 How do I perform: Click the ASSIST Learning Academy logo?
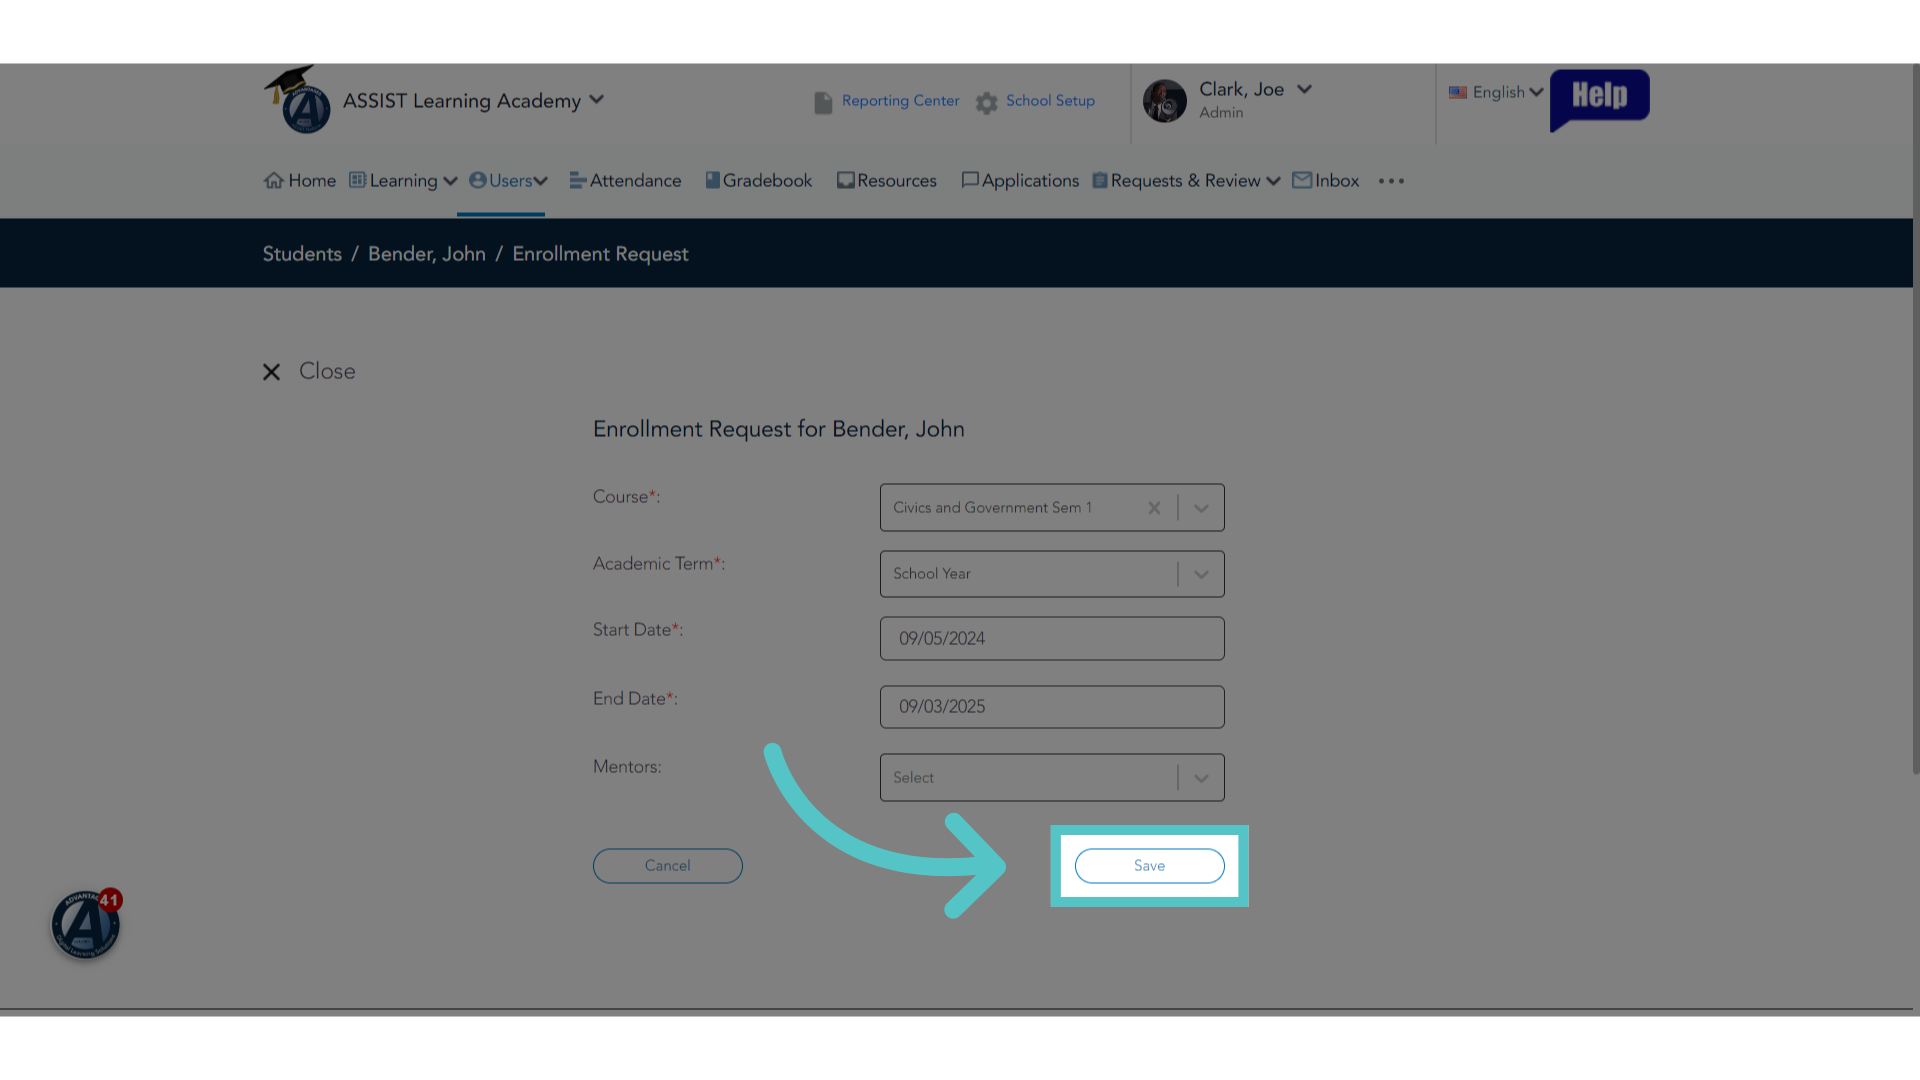point(297,100)
